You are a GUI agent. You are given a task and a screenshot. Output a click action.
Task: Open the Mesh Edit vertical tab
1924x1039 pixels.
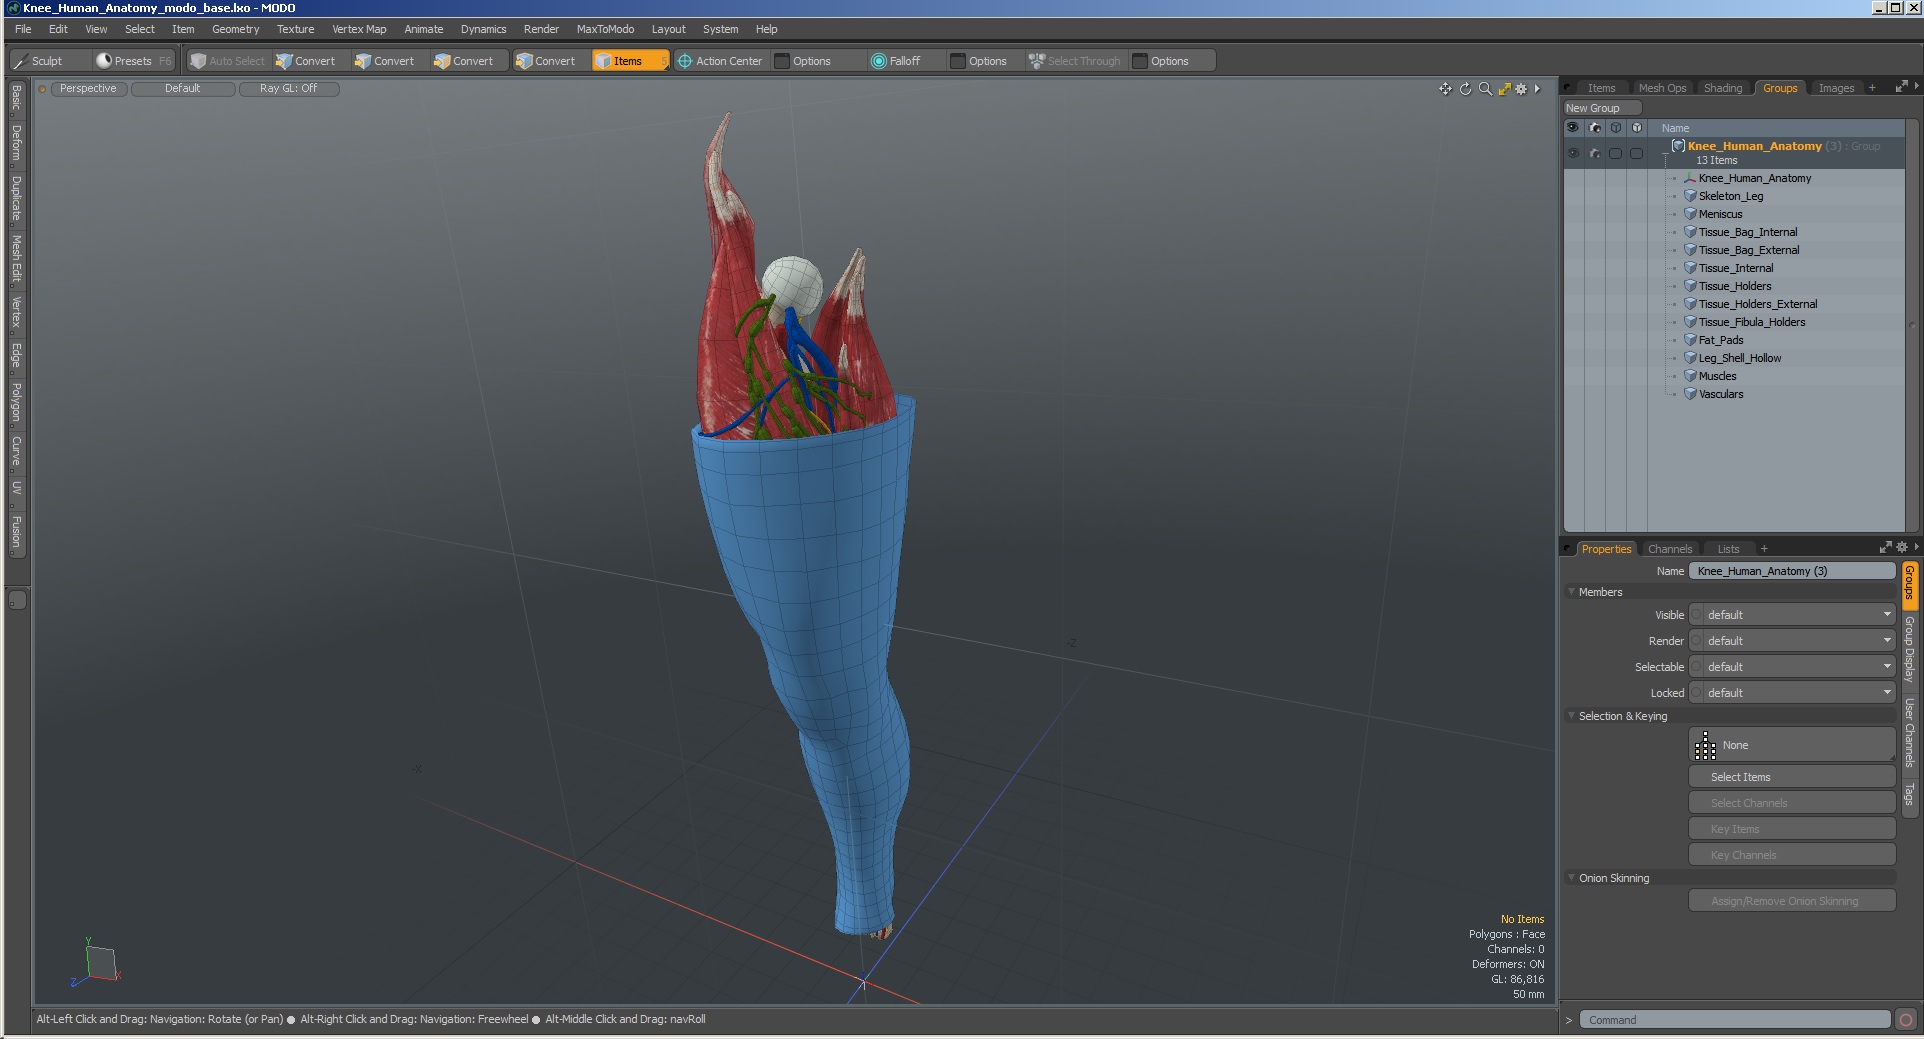point(16,258)
